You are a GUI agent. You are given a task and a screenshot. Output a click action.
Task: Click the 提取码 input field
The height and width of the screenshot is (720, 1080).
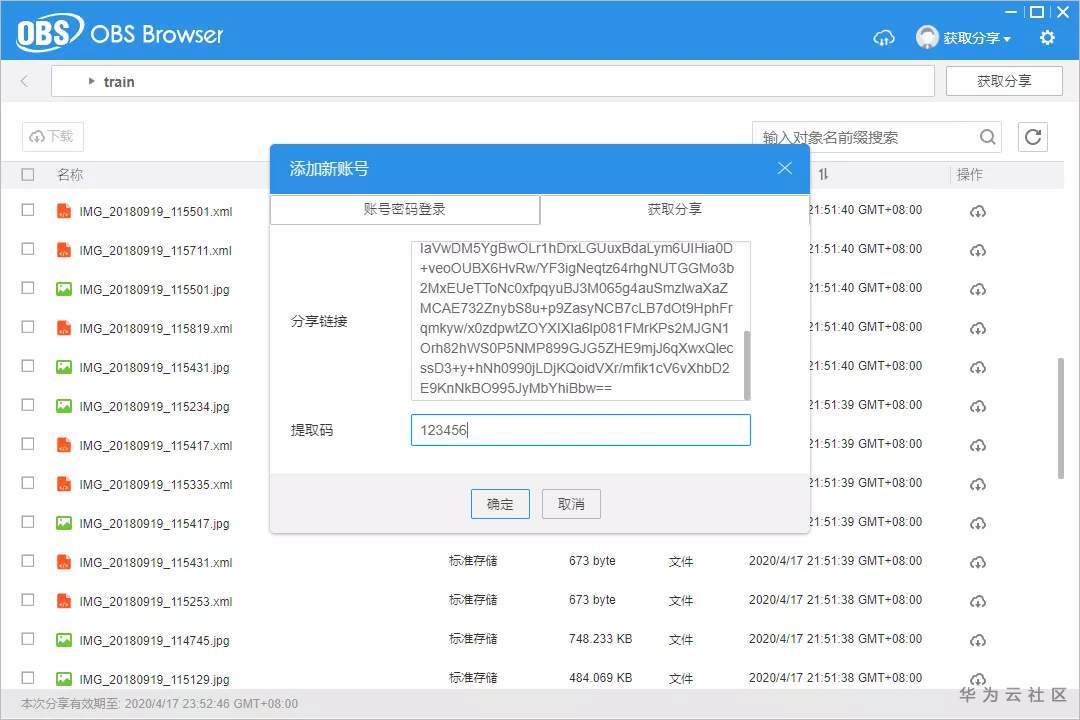pyautogui.click(x=581, y=430)
